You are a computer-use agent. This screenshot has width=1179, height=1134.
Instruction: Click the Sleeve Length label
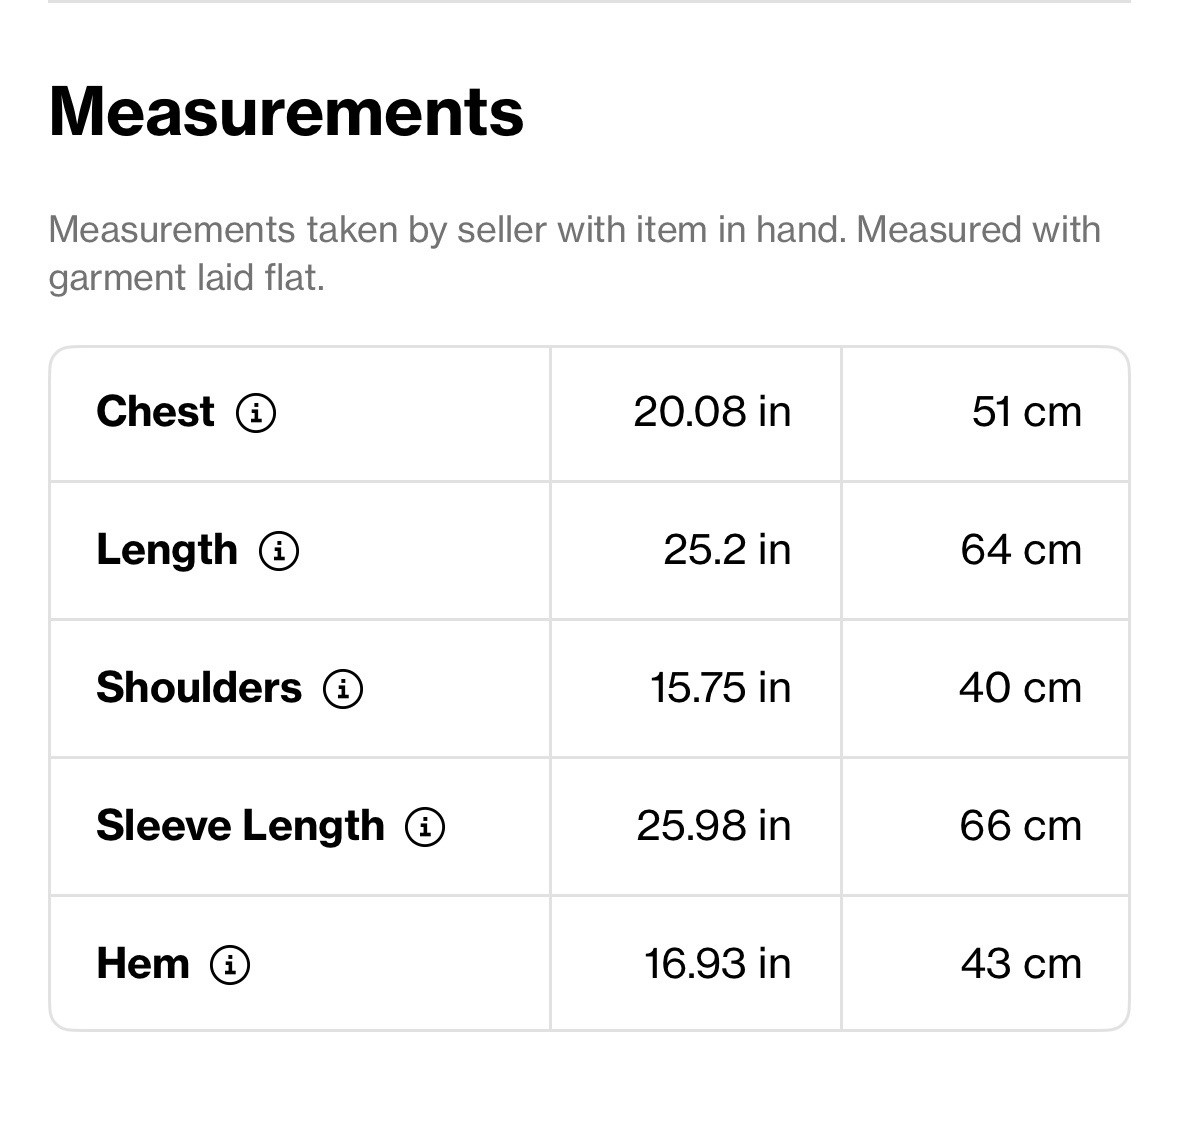click(x=241, y=826)
